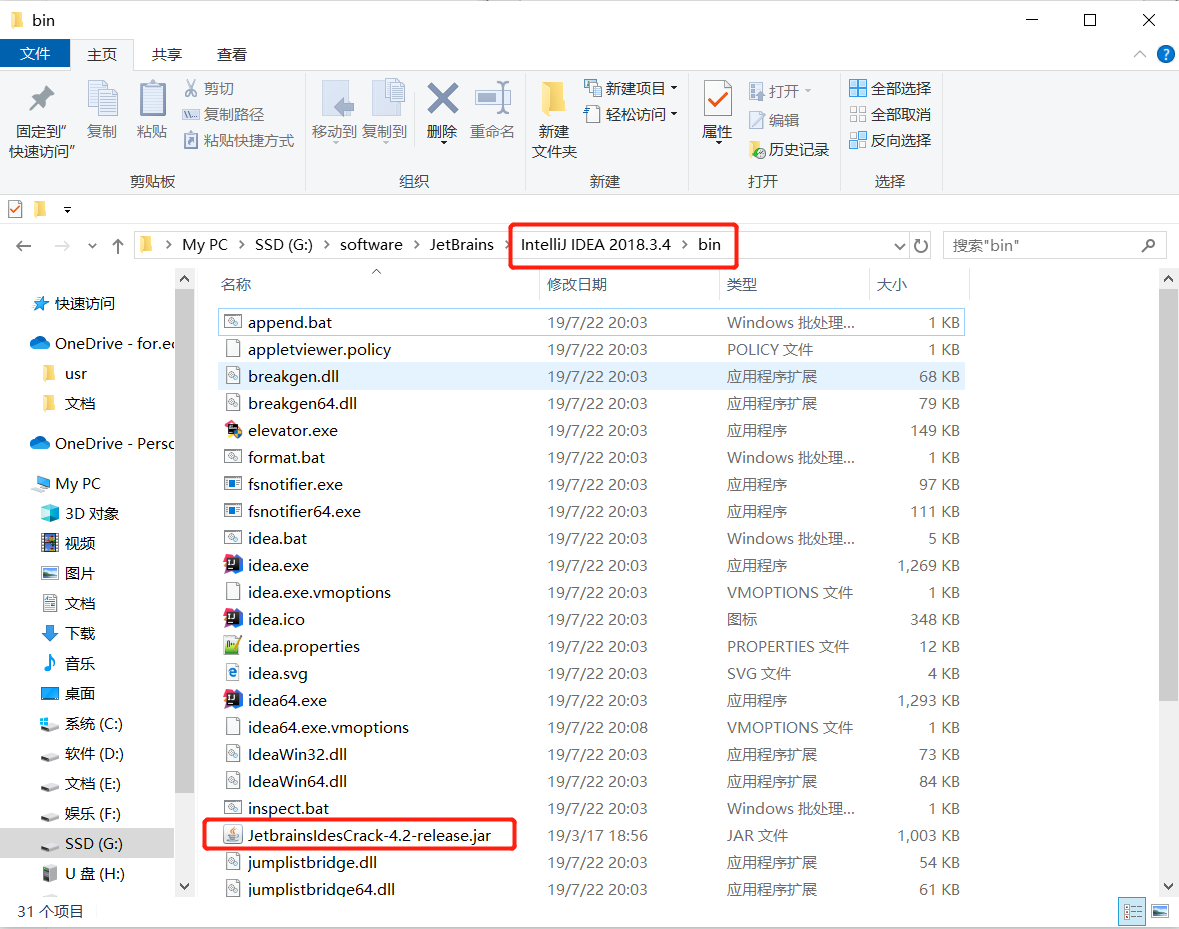The width and height of the screenshot is (1179, 929).
Task: Click properties checkmark in quick access toolbar
Action: (15, 209)
